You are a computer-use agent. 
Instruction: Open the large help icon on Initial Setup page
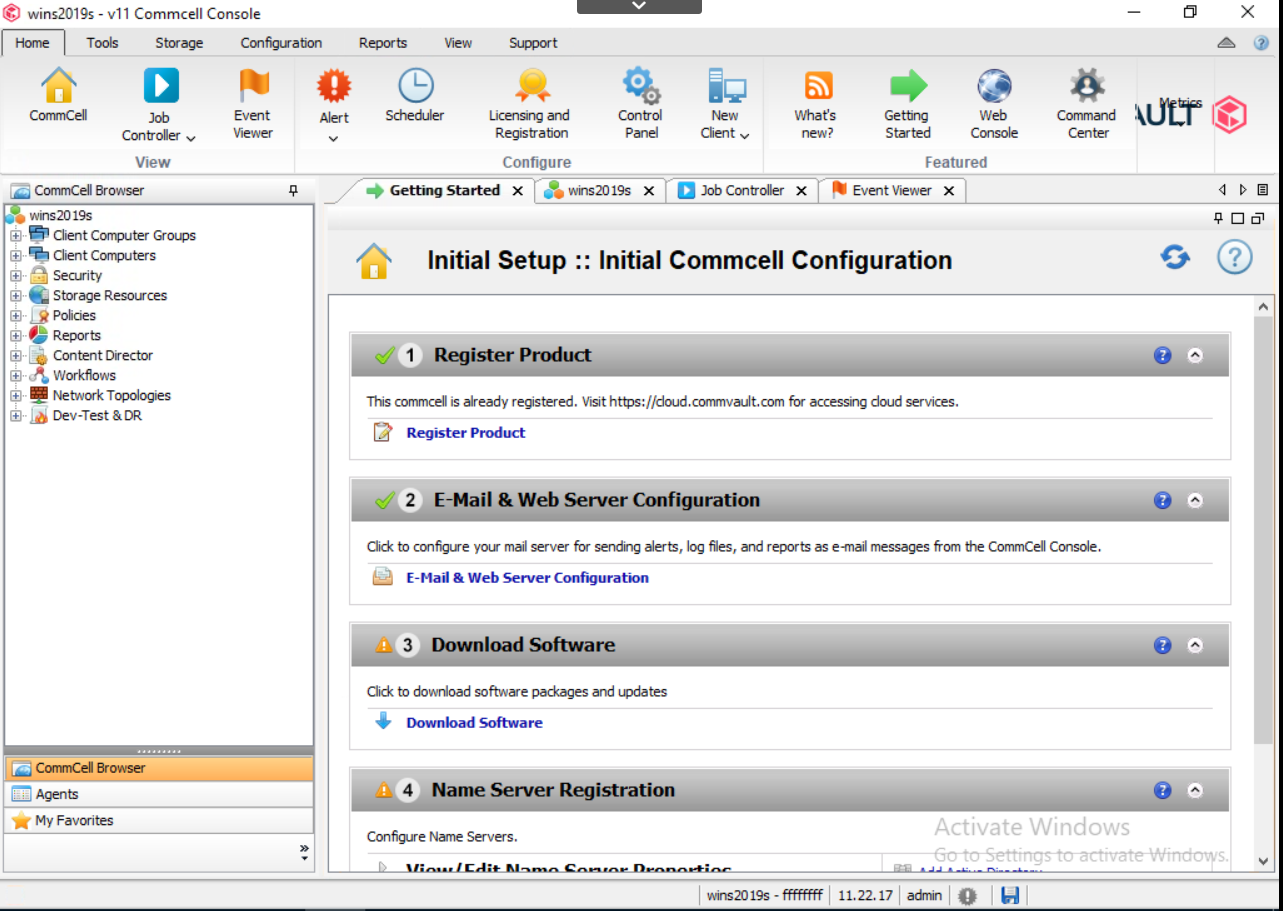point(1235,257)
